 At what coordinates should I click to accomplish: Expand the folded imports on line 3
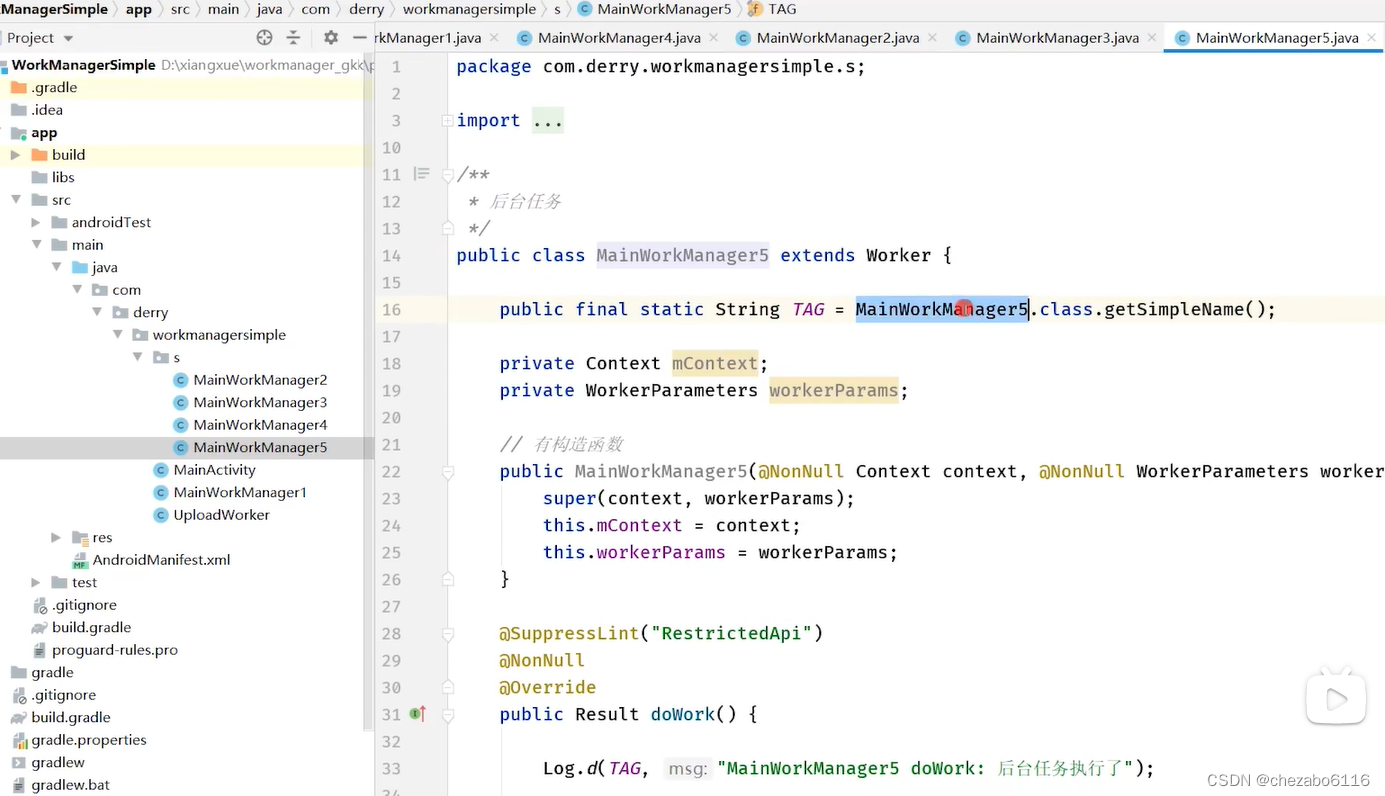[547, 119]
